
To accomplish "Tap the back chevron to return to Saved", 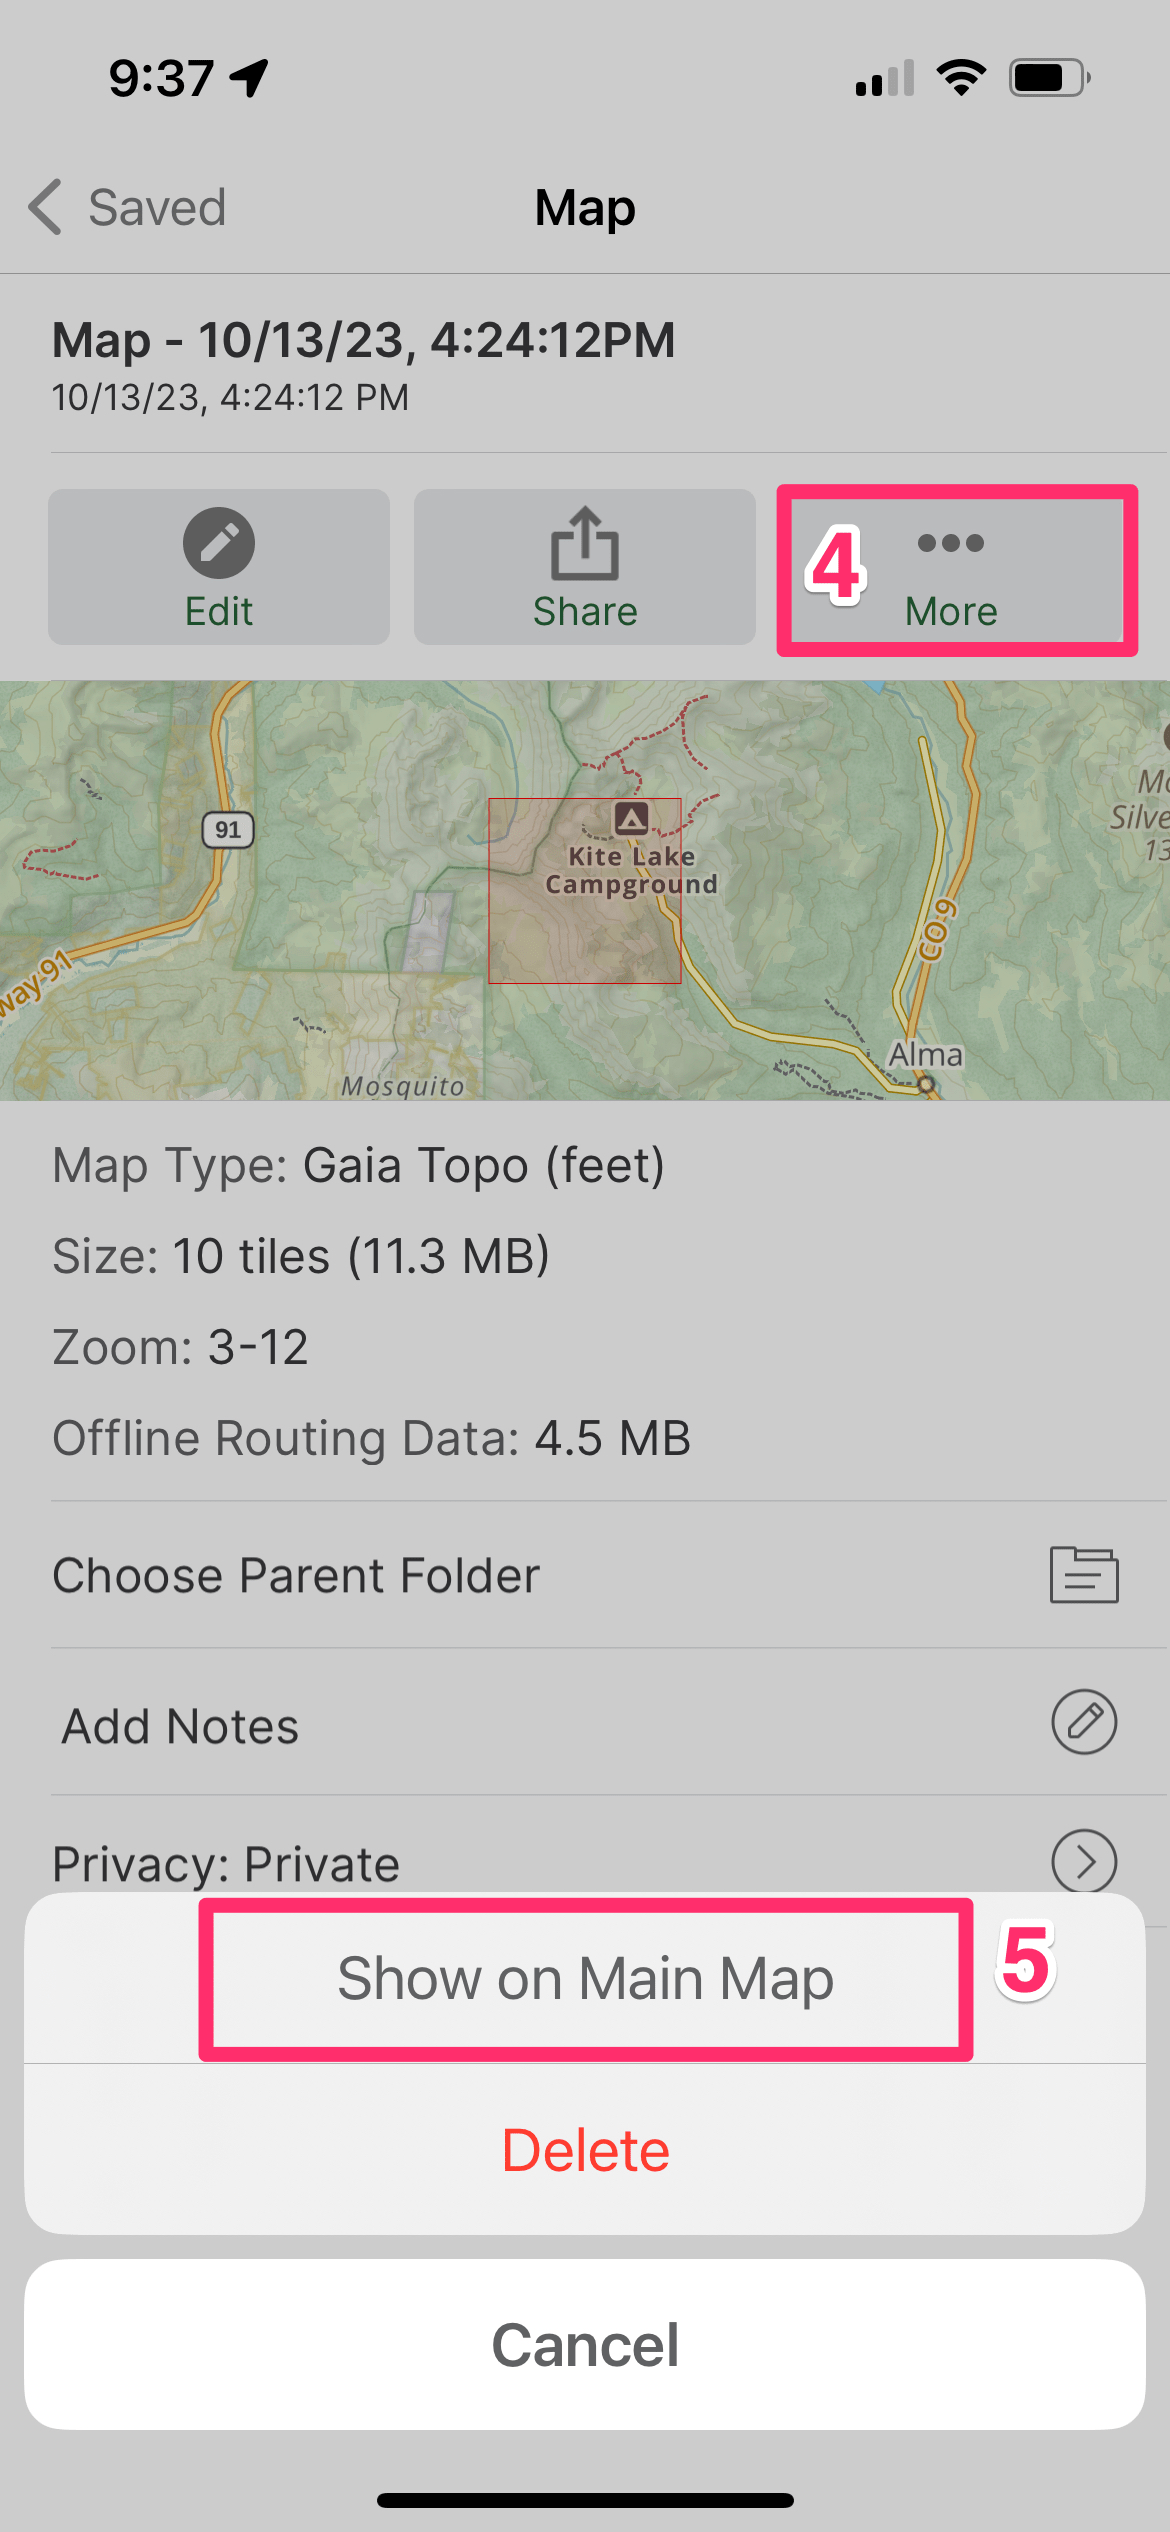I will [x=43, y=207].
